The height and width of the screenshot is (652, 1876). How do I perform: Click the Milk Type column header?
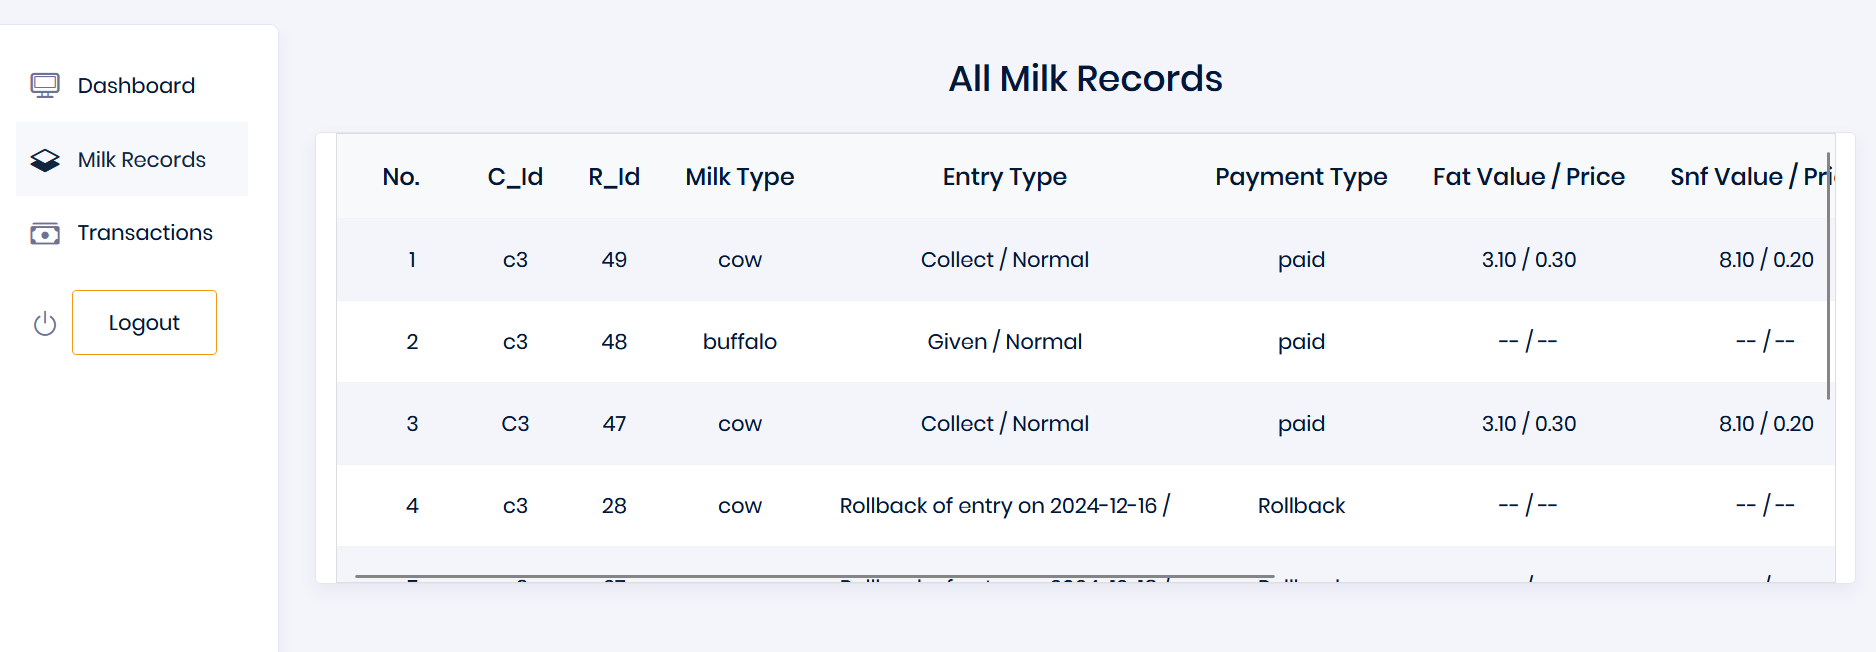point(739,176)
